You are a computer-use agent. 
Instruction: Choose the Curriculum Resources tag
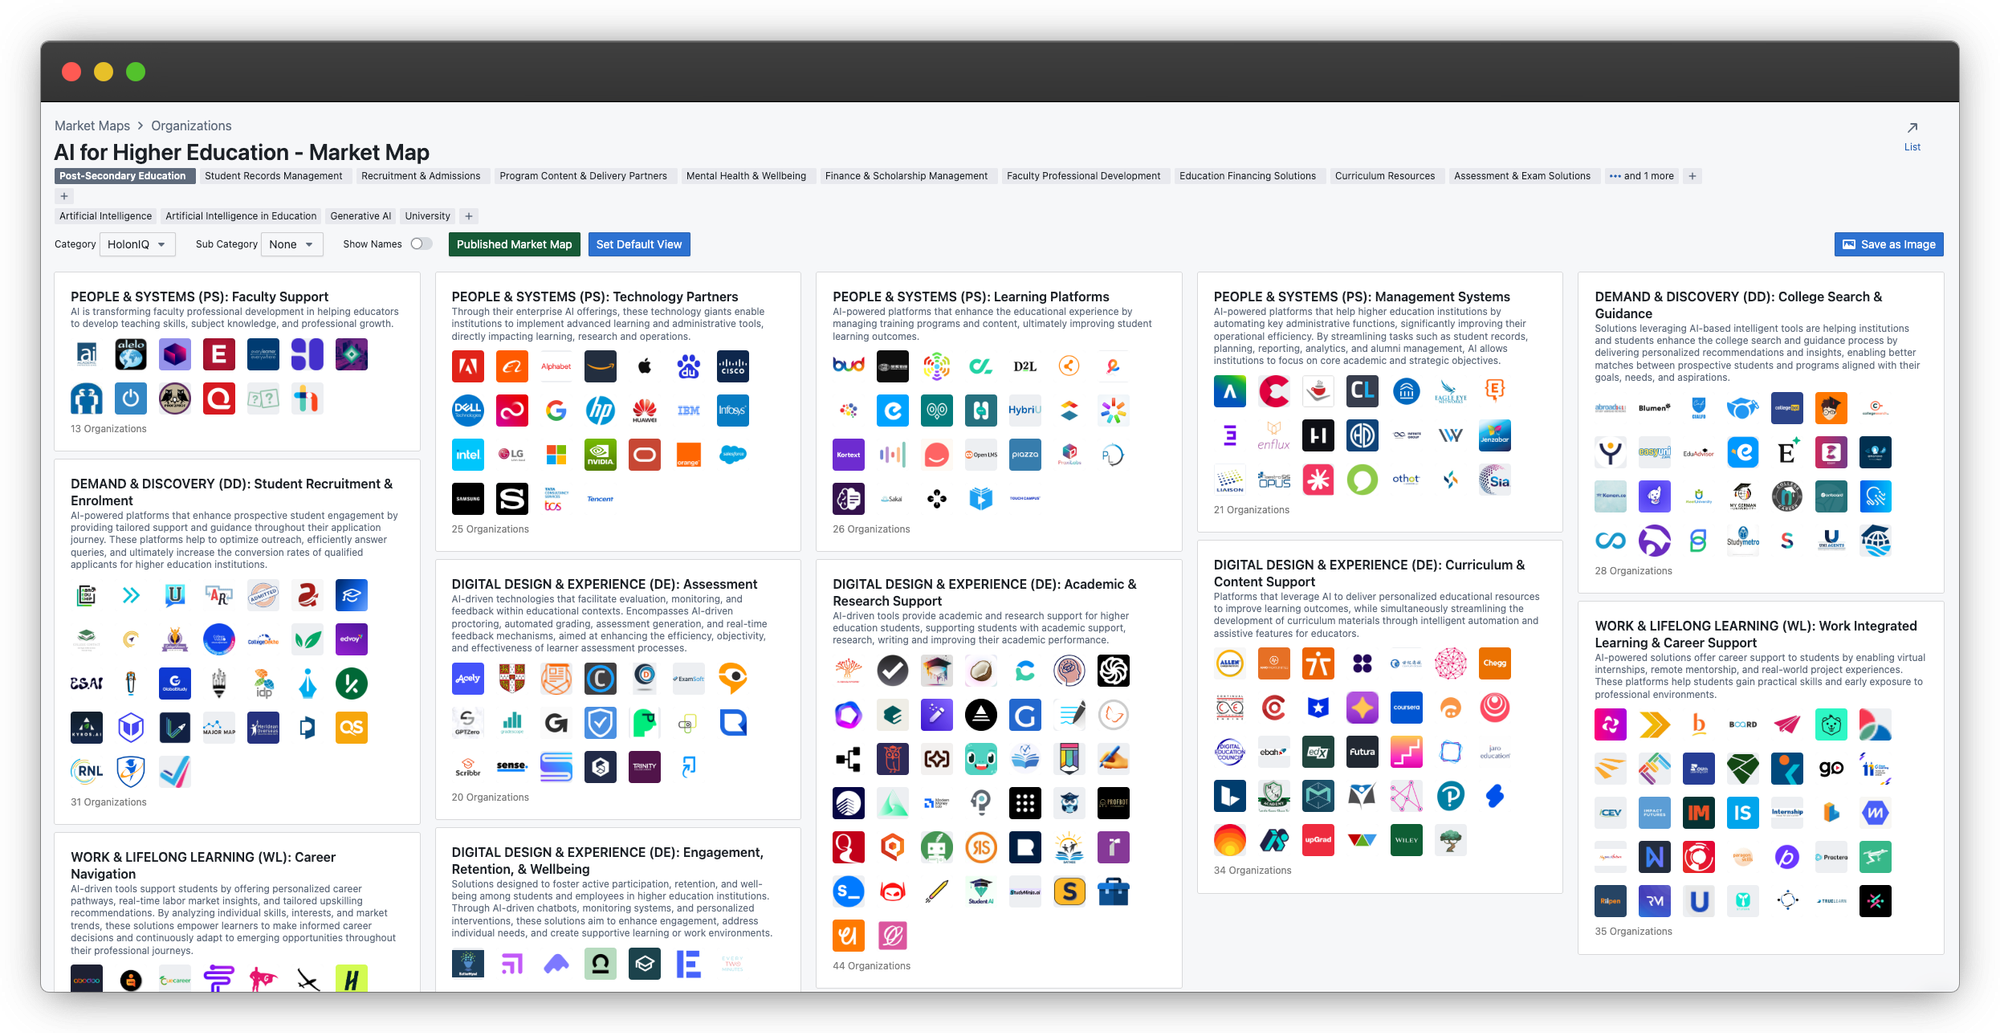(1385, 176)
